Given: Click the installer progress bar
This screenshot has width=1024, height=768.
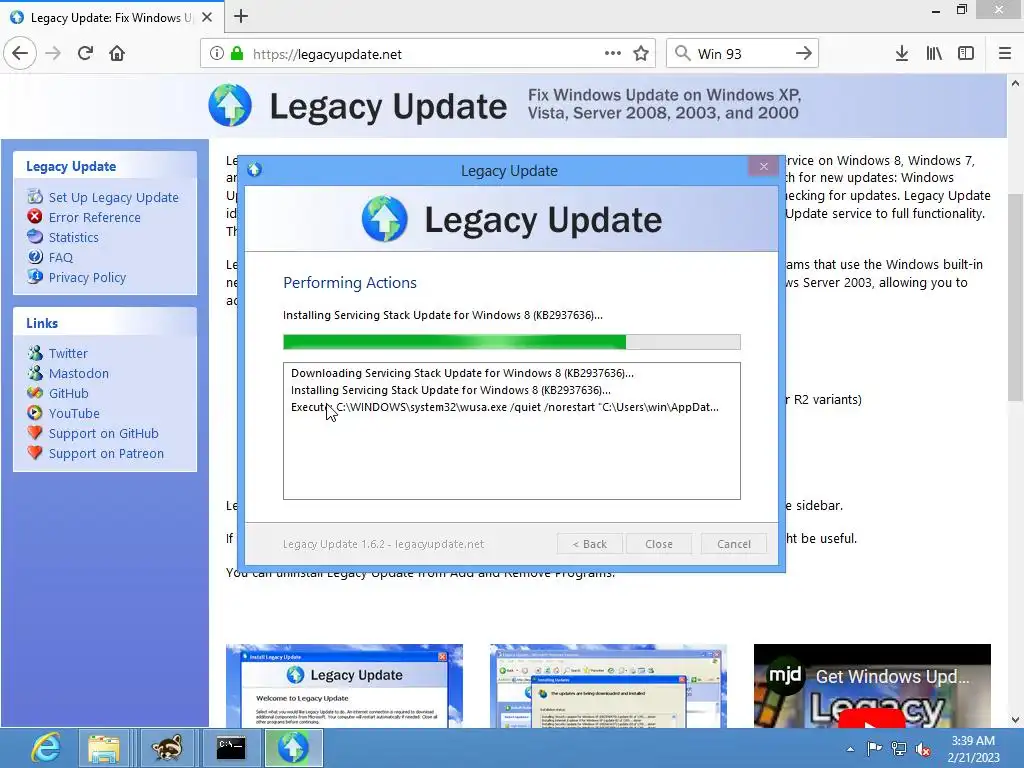Looking at the screenshot, I should coord(511,342).
